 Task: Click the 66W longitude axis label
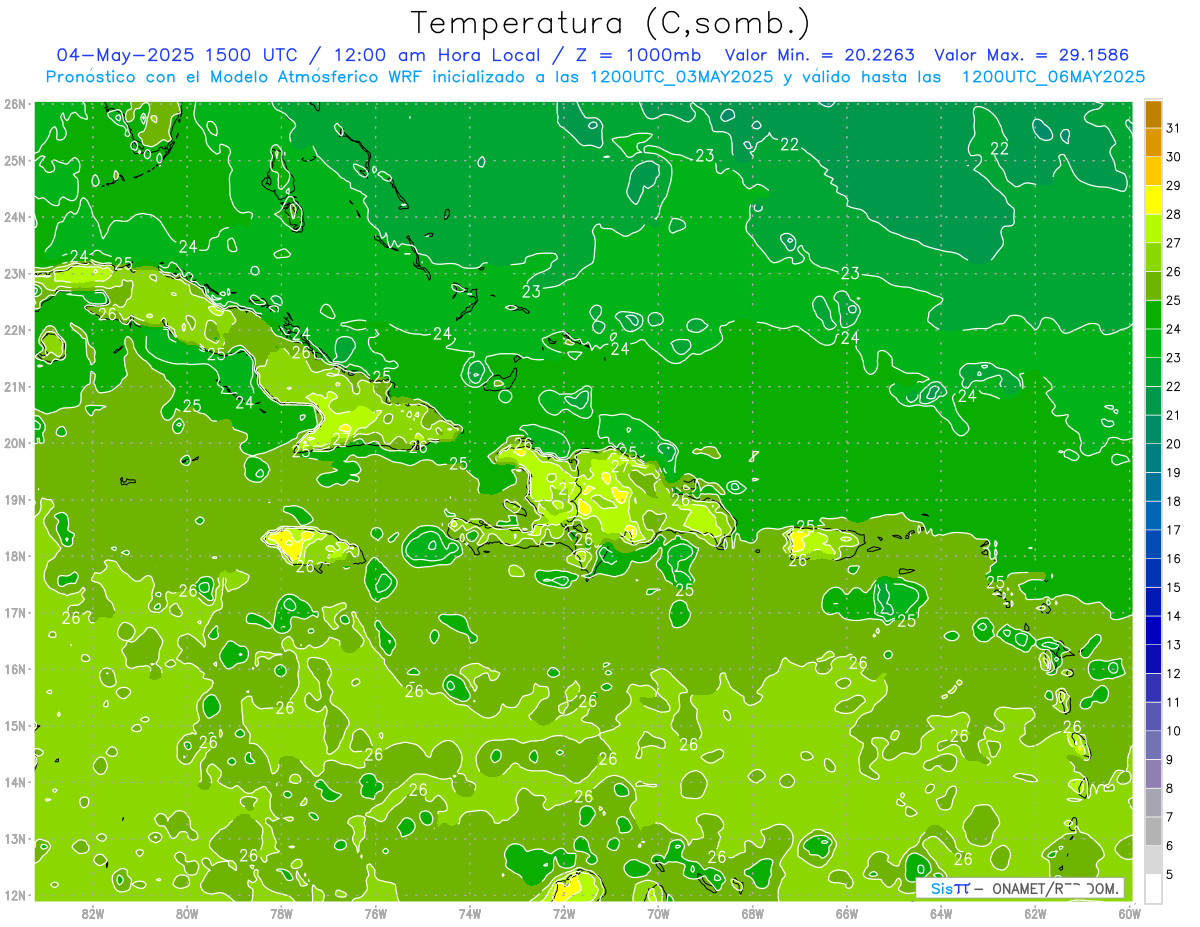coord(846,914)
